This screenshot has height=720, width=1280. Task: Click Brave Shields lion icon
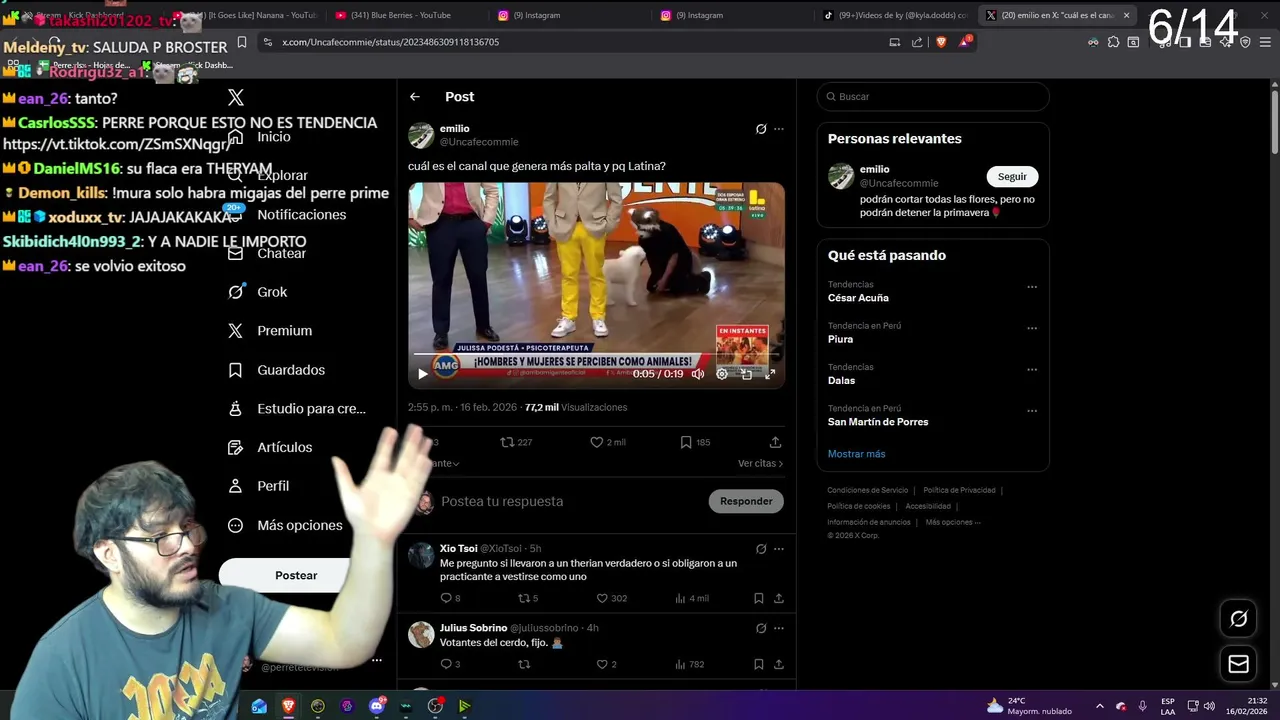click(x=941, y=42)
